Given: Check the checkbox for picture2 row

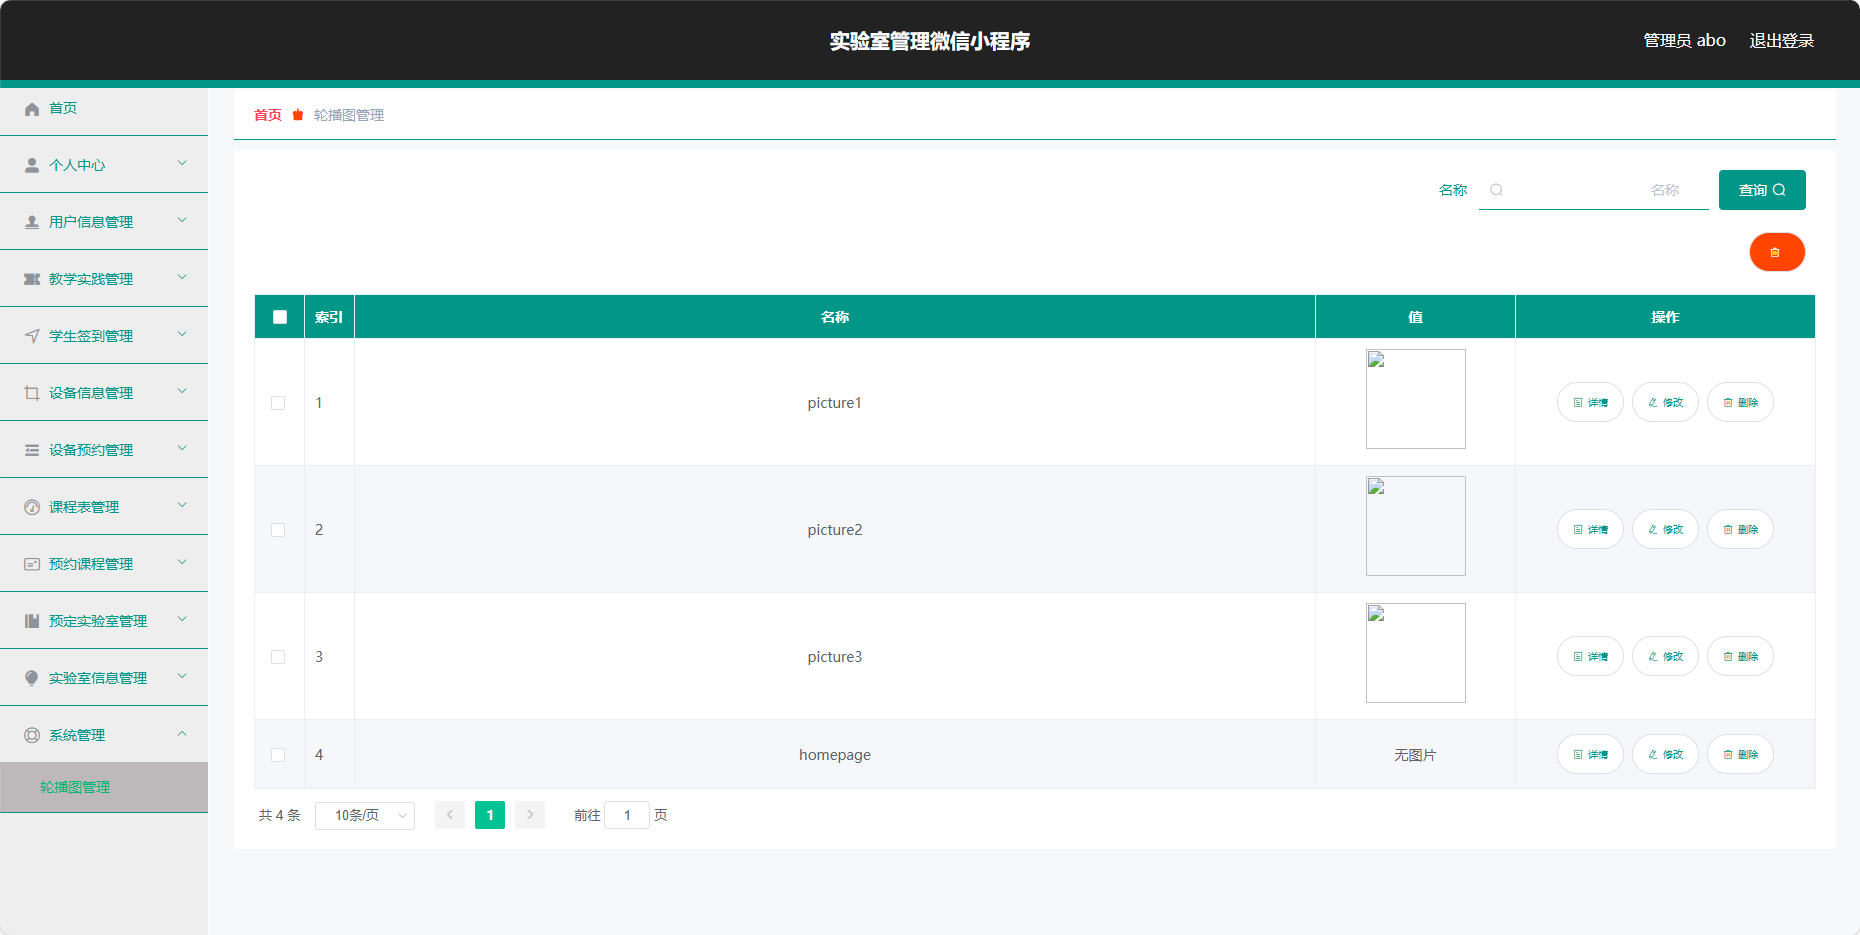Looking at the screenshot, I should (x=278, y=530).
